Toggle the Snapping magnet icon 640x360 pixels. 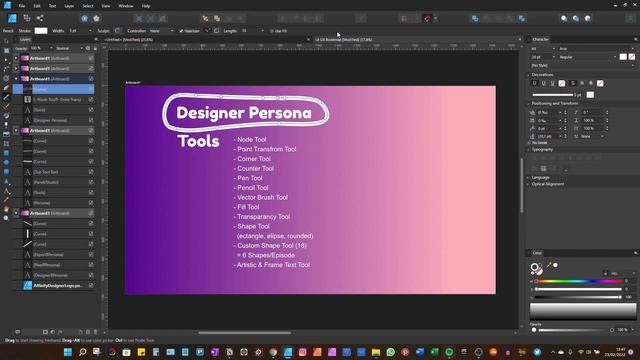427,18
